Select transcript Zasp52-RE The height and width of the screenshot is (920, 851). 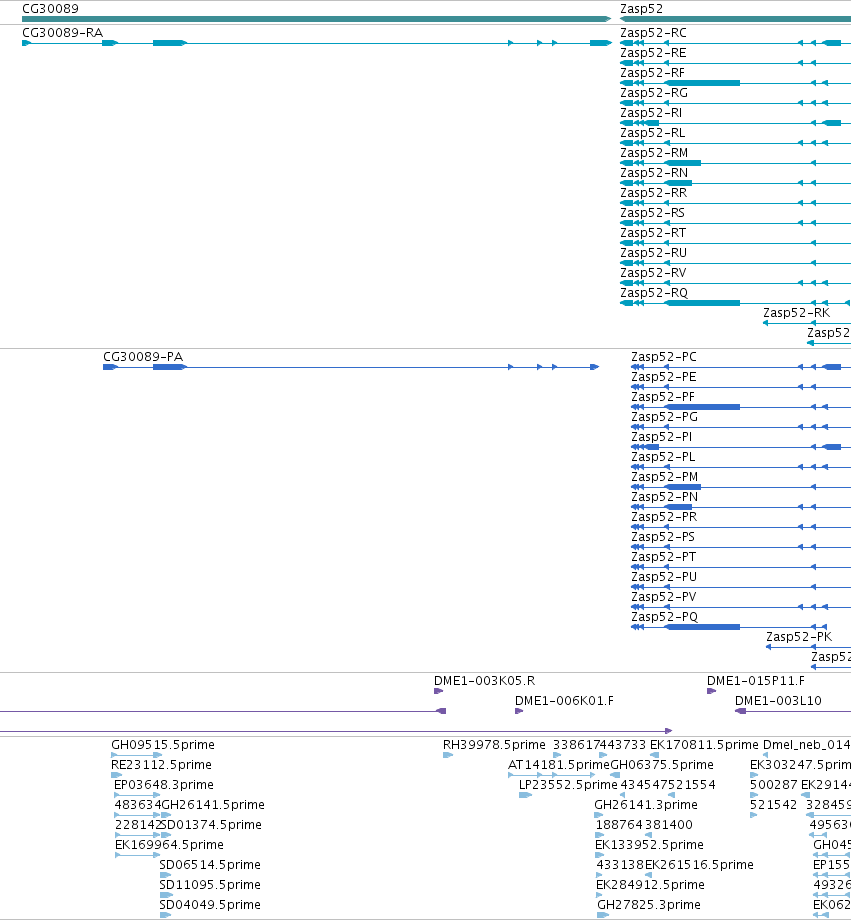coord(653,53)
